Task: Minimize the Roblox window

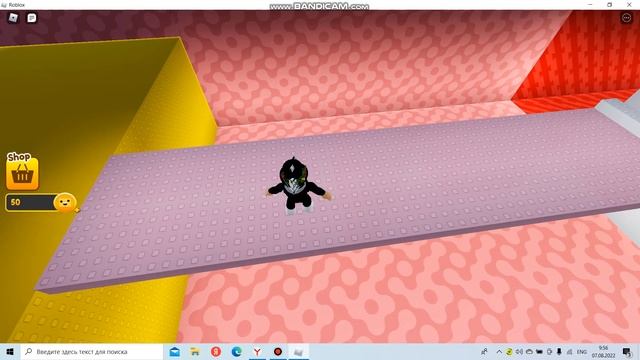Action: click(590, 4)
